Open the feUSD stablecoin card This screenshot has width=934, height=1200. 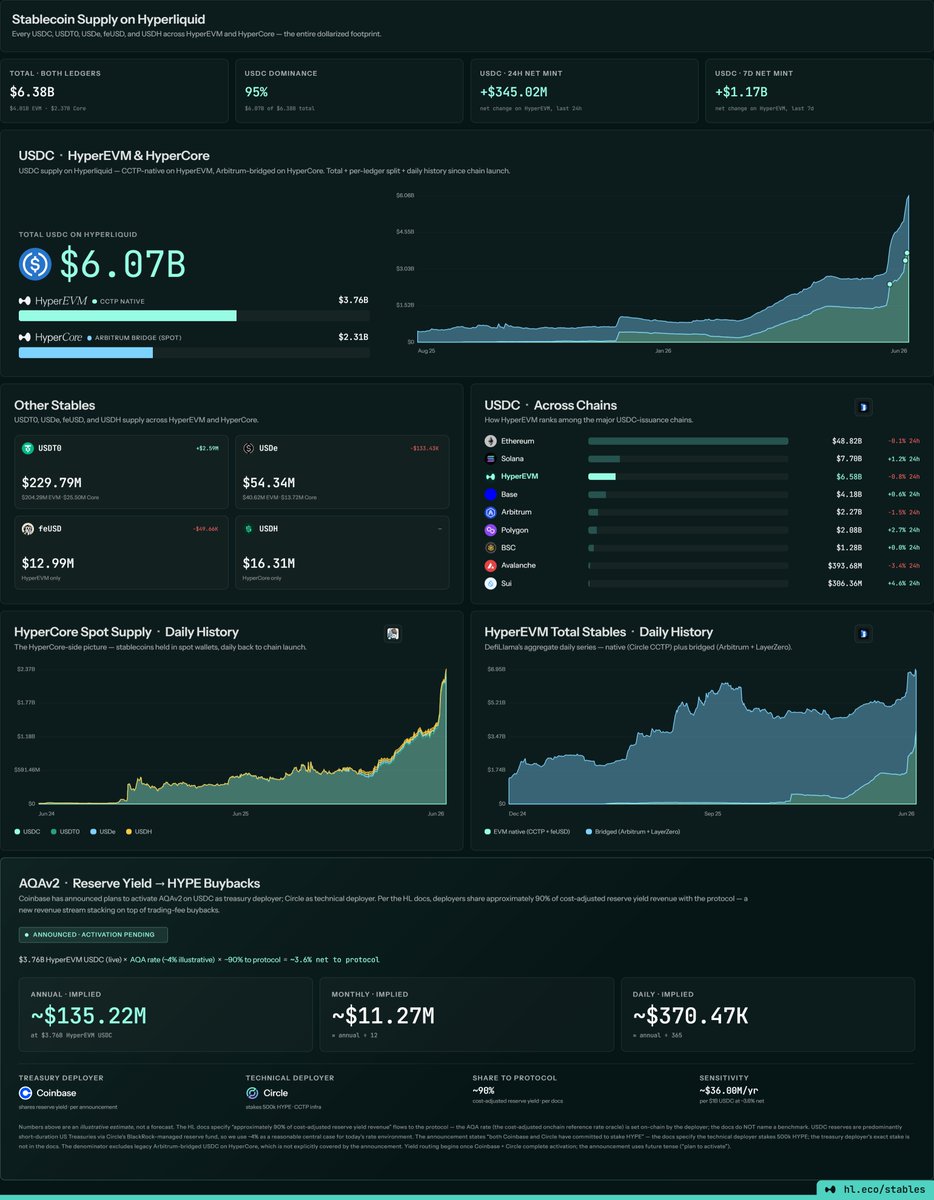coord(121,552)
